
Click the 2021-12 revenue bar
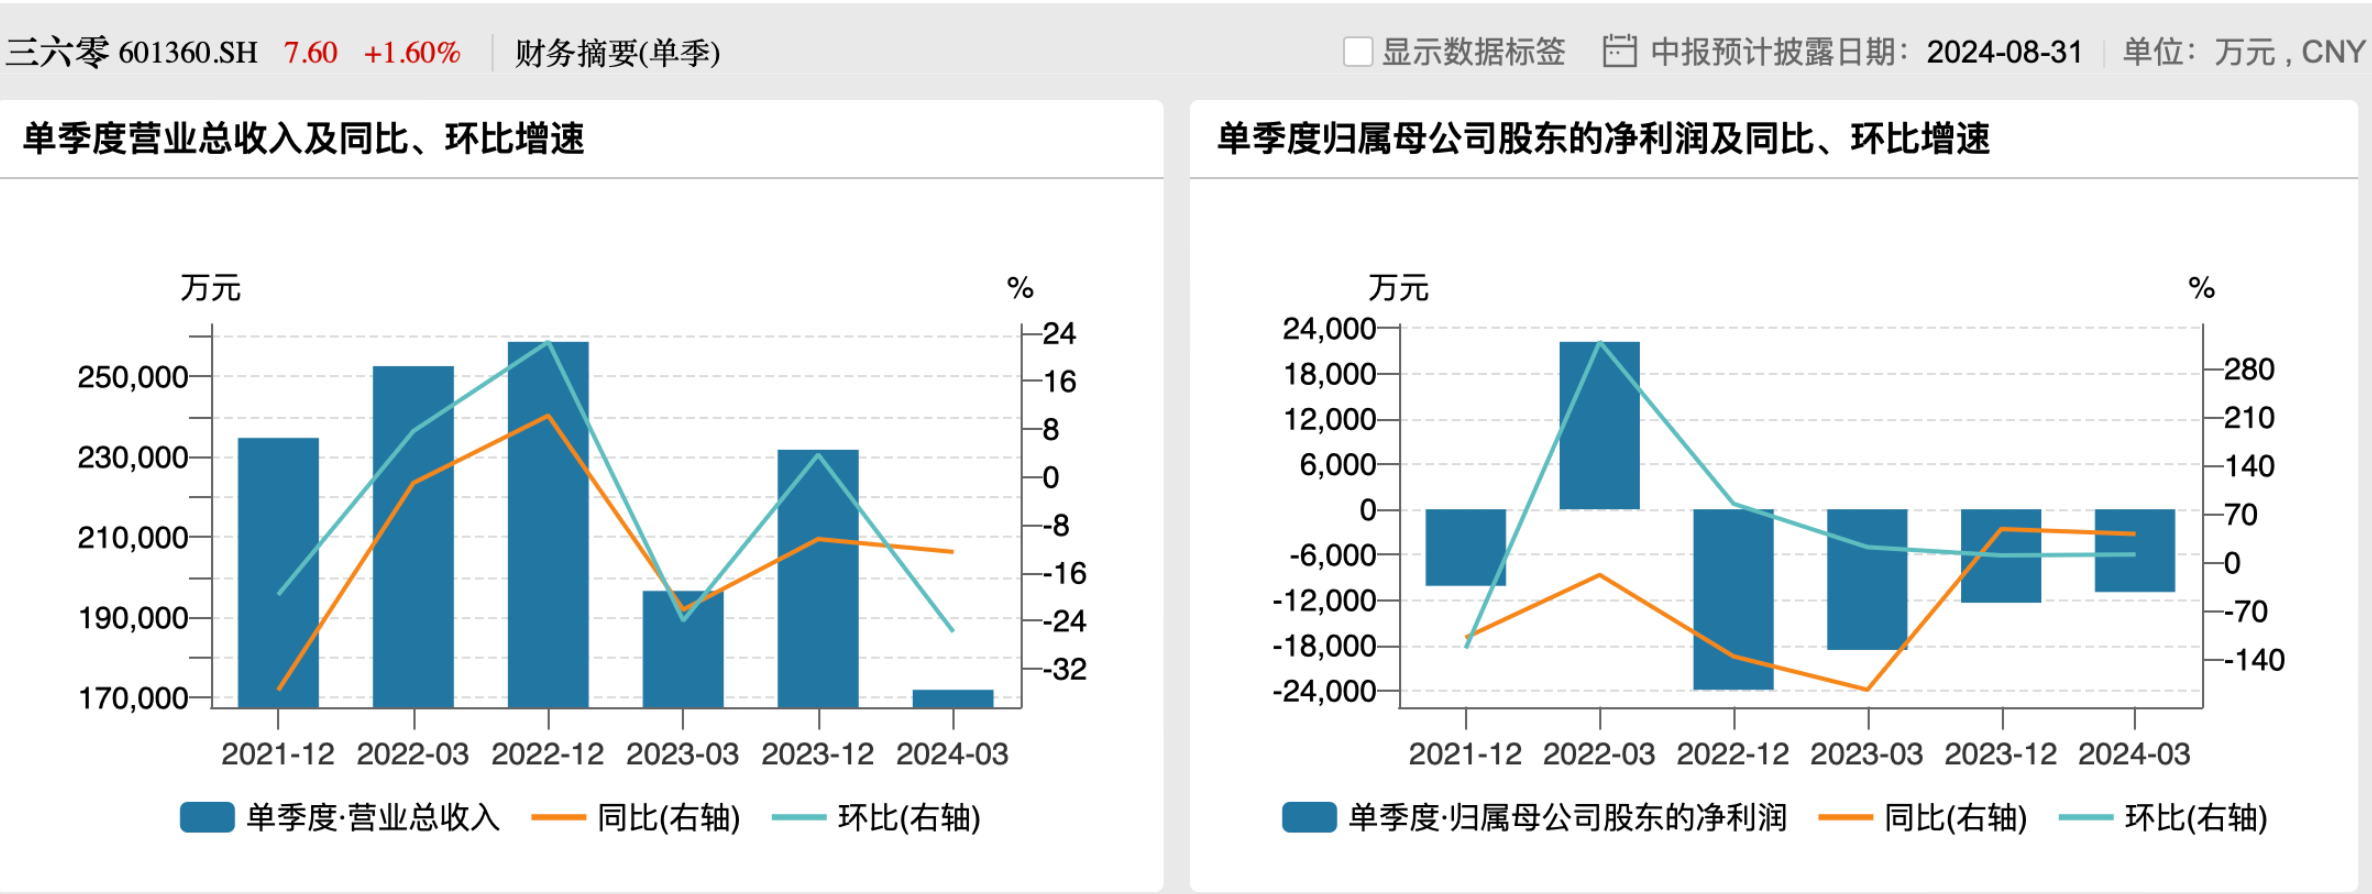tap(278, 573)
